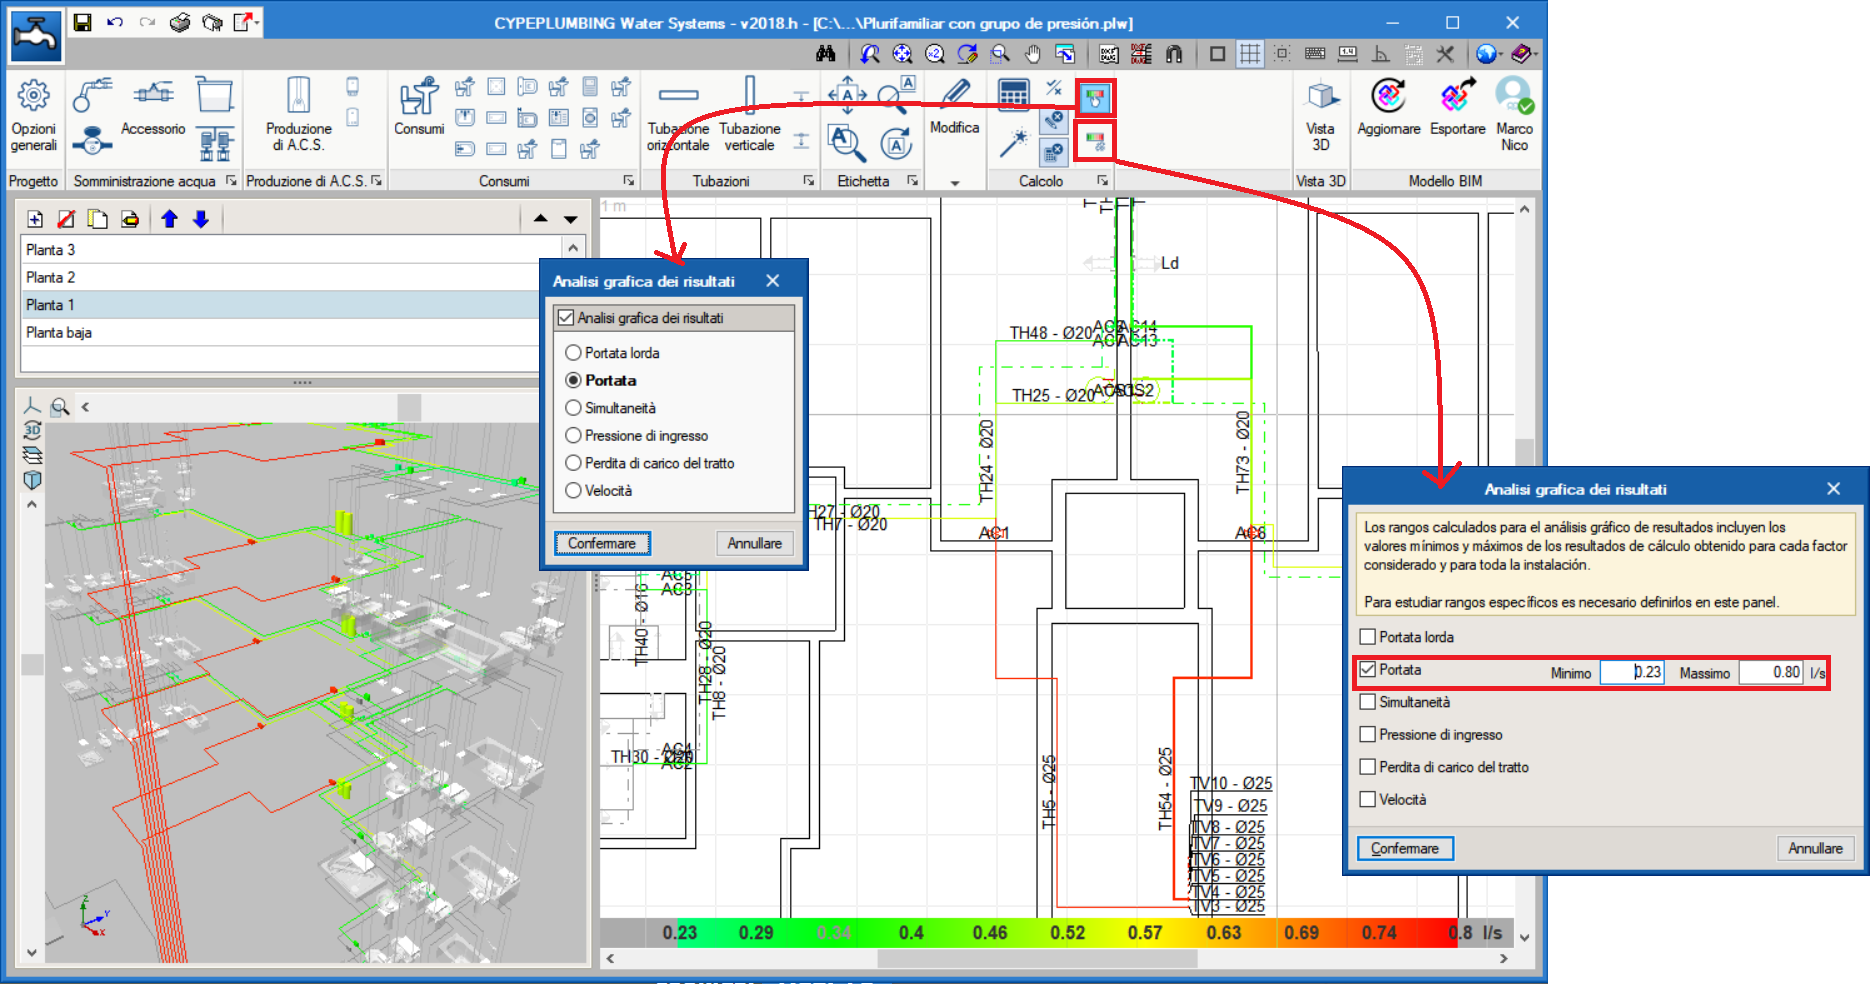The image size is (1870, 984).
Task: Expand Produzione di A.C.S. group launcher
Action: click(377, 181)
